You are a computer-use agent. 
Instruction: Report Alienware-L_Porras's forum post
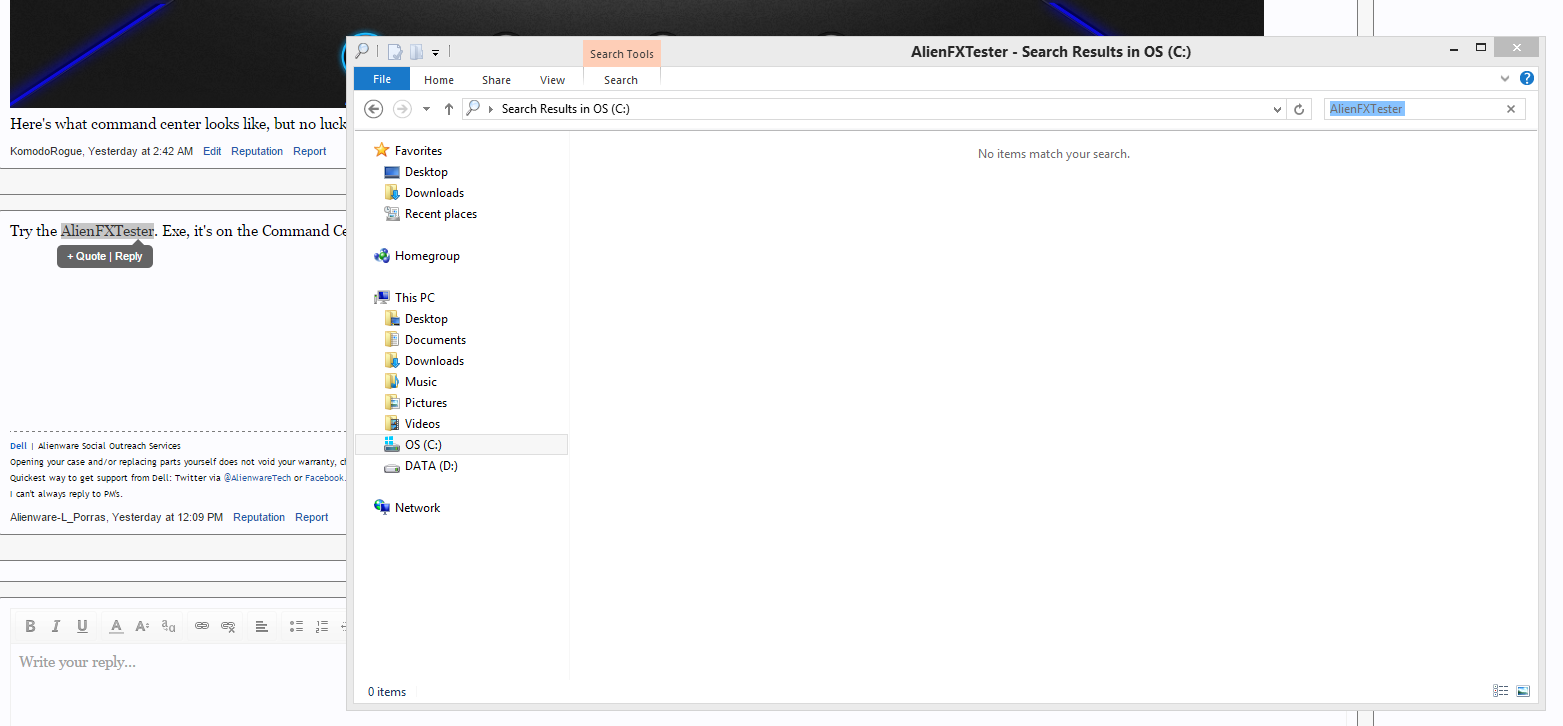click(312, 518)
